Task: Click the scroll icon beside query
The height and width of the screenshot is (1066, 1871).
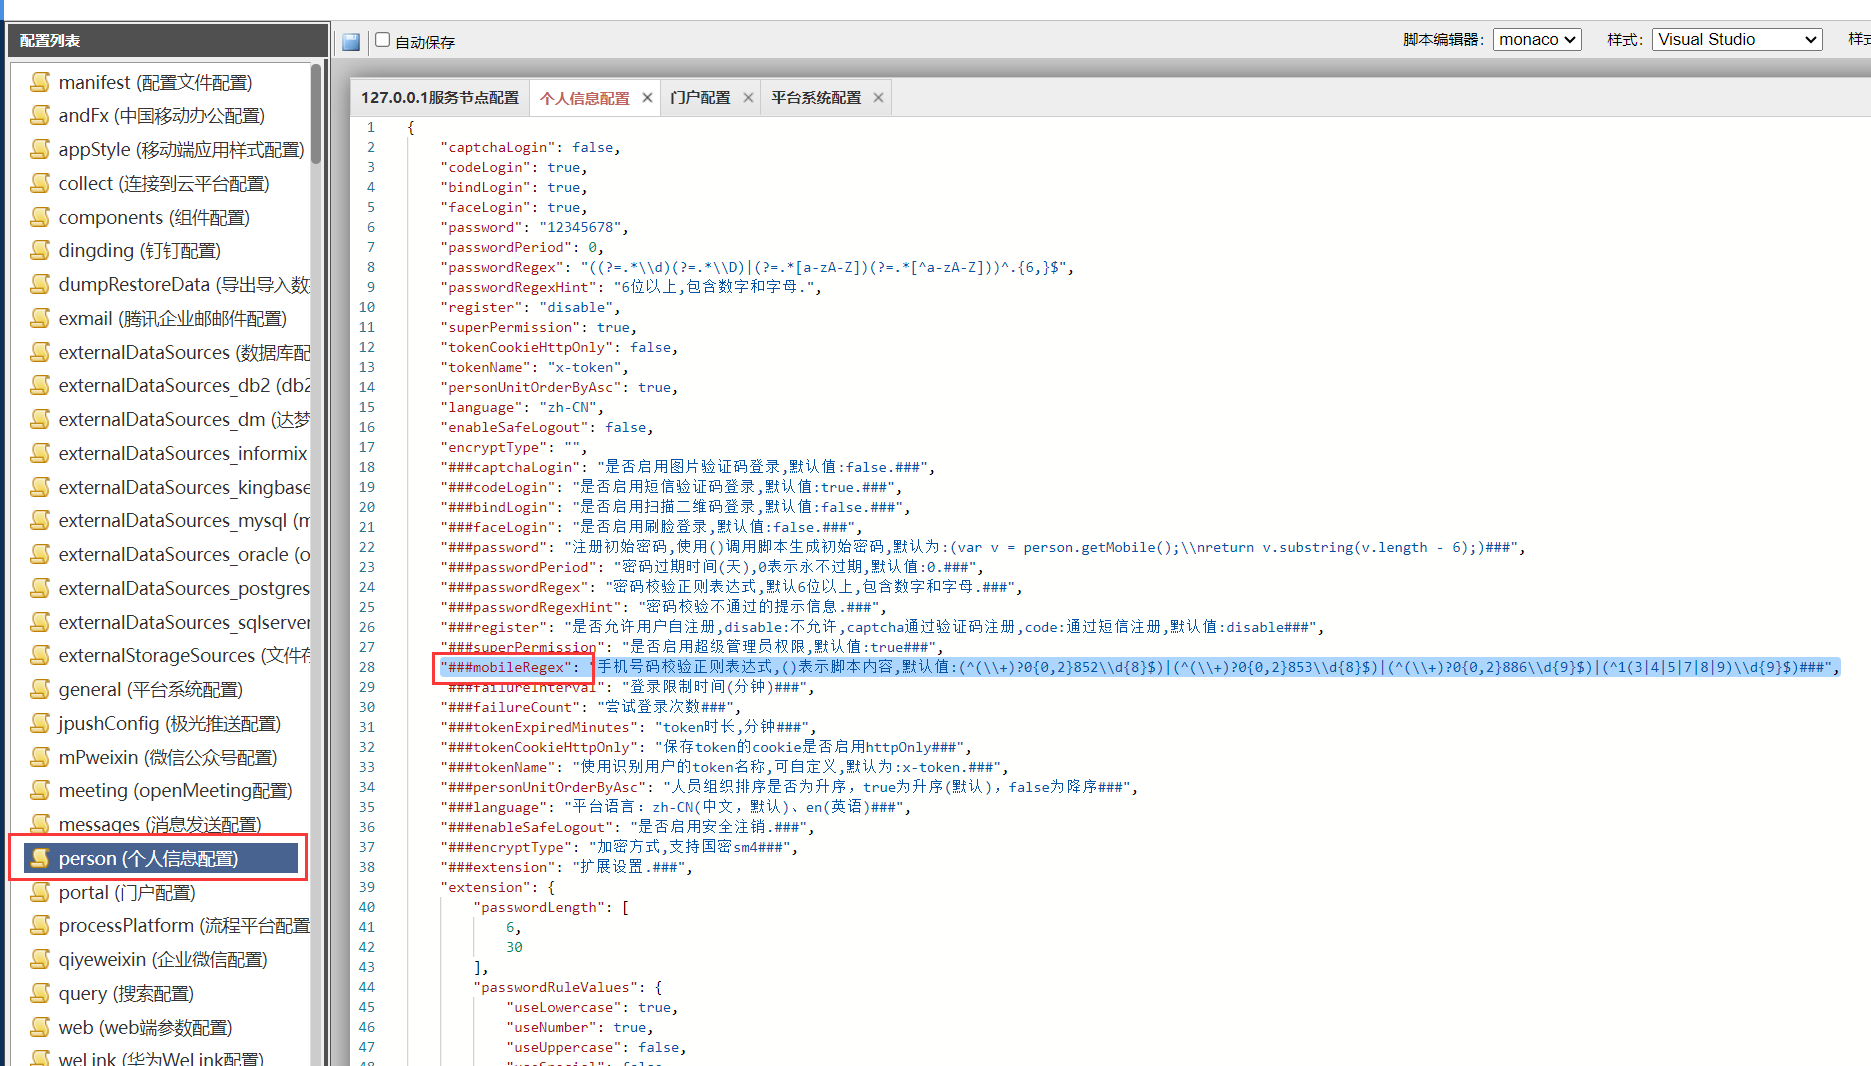Action: [40, 993]
